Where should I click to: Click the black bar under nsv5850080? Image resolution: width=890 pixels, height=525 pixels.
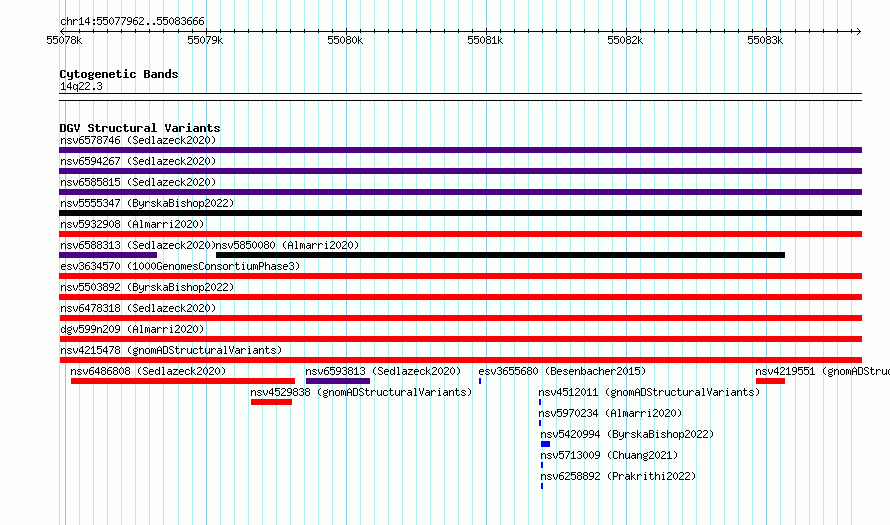point(501,255)
